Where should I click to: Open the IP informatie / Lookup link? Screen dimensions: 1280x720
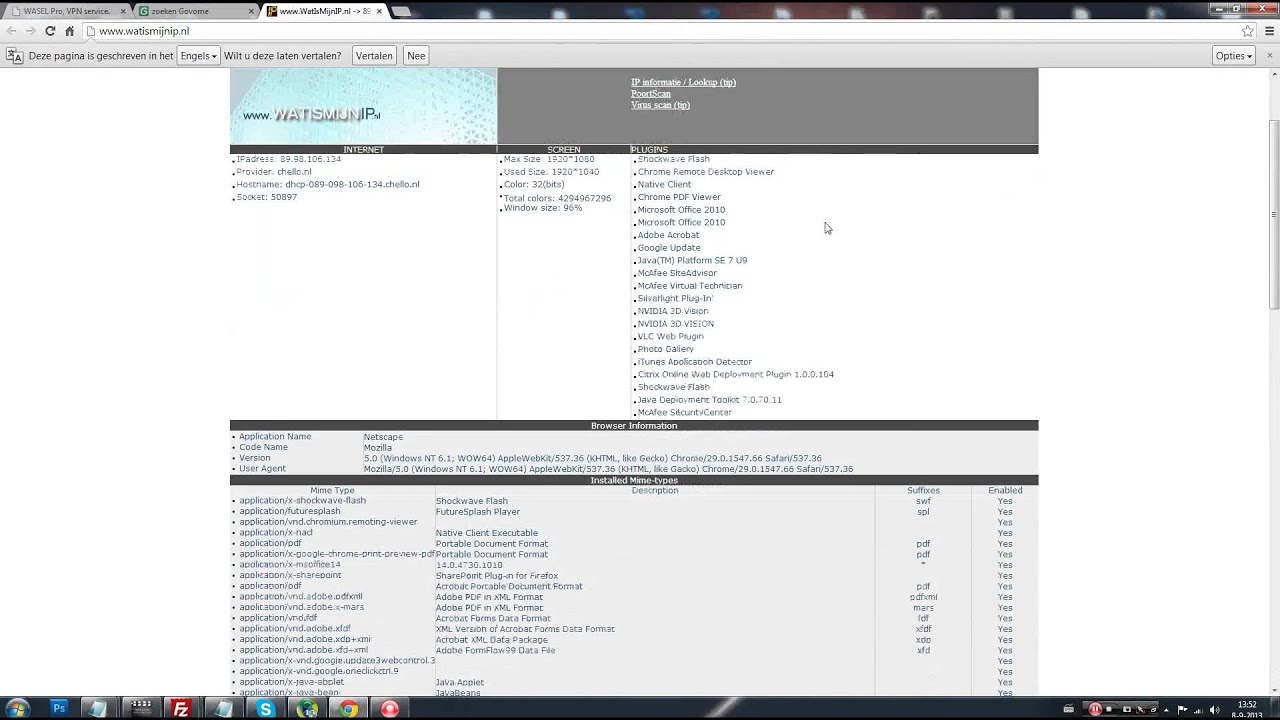coord(683,82)
